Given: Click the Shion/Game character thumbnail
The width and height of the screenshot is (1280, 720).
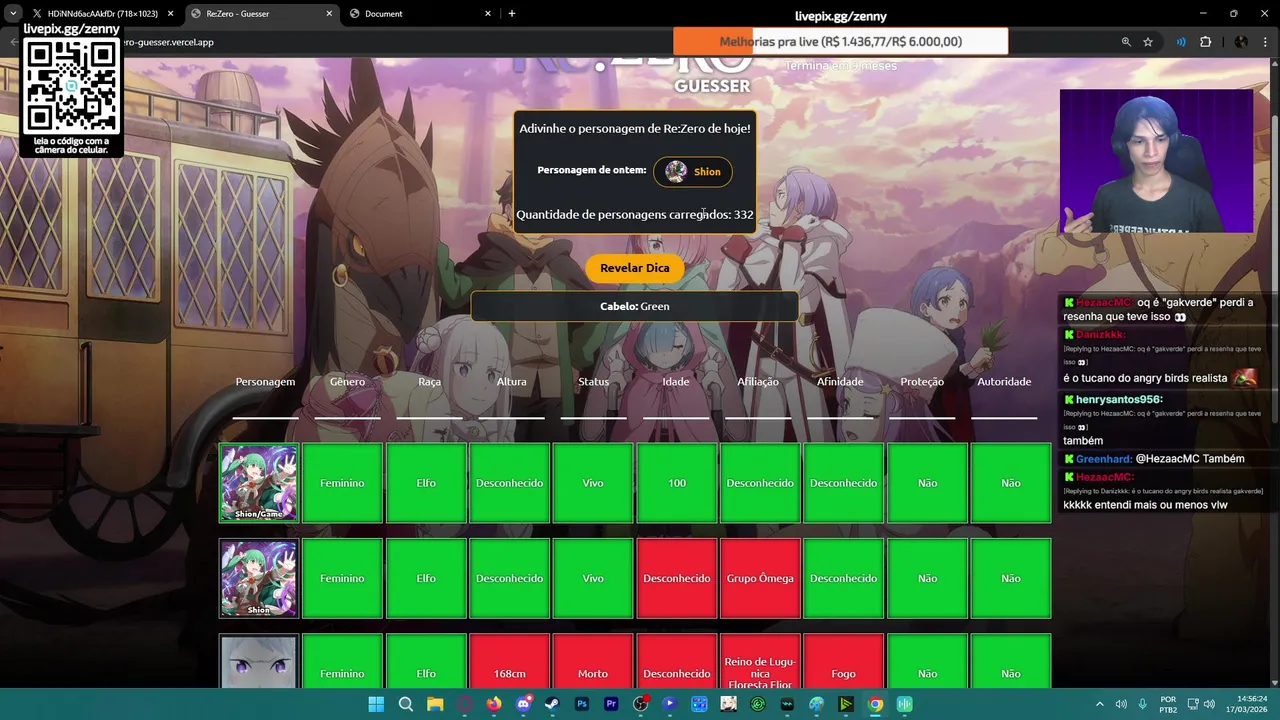Looking at the screenshot, I should click(259, 483).
